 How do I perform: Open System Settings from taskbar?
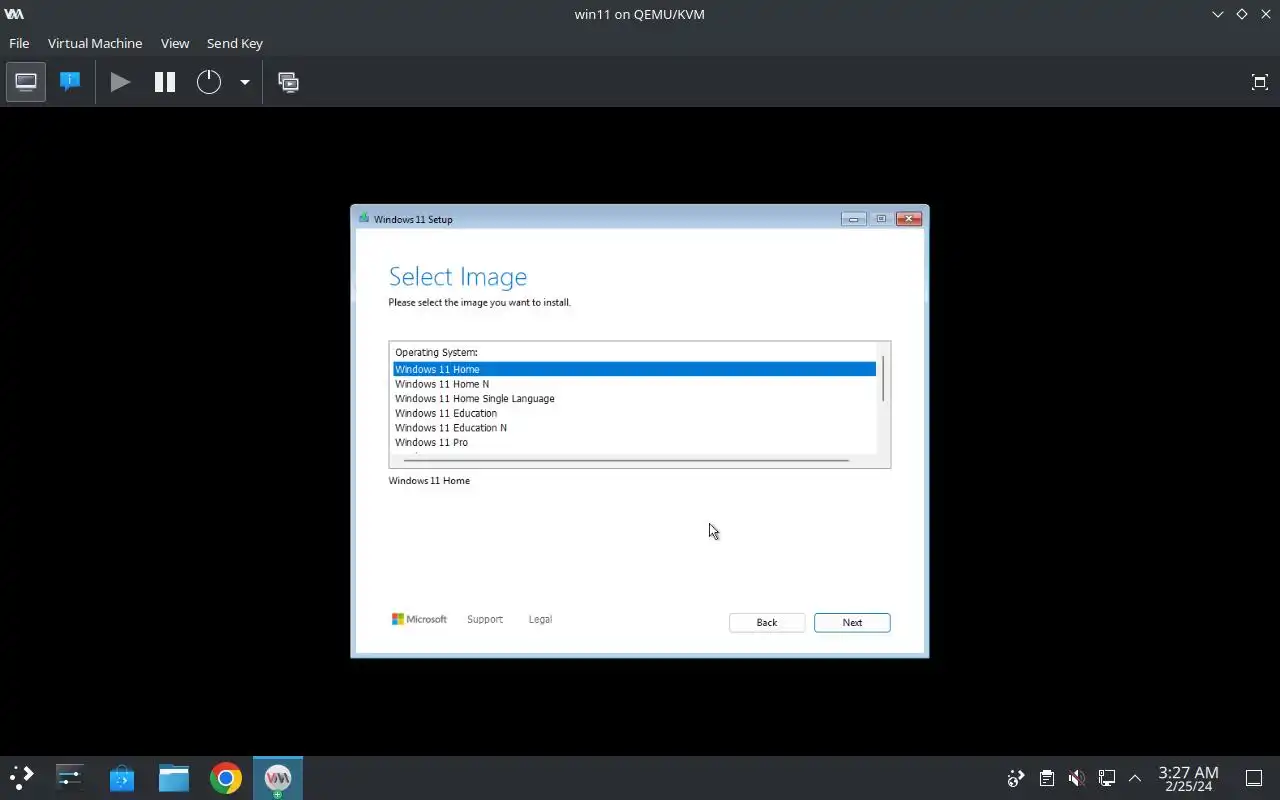tap(70, 778)
